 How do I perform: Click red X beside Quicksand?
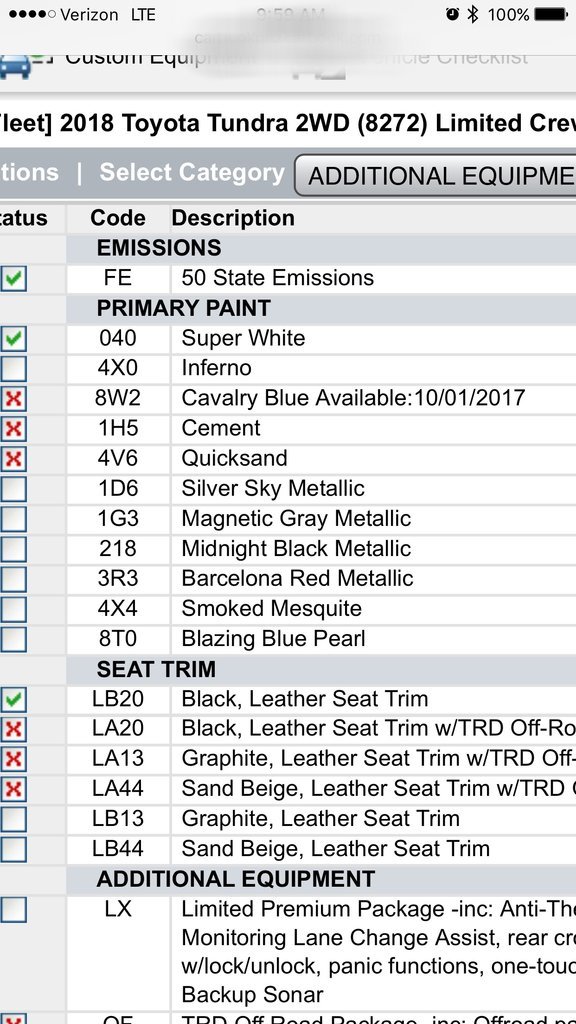coord(13,458)
